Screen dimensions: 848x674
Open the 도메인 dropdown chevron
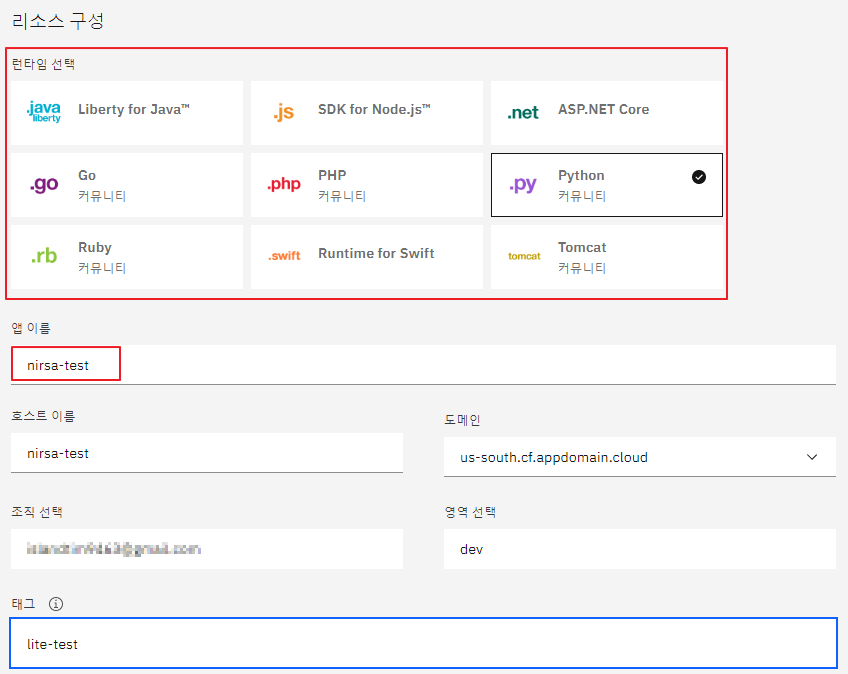[812, 457]
